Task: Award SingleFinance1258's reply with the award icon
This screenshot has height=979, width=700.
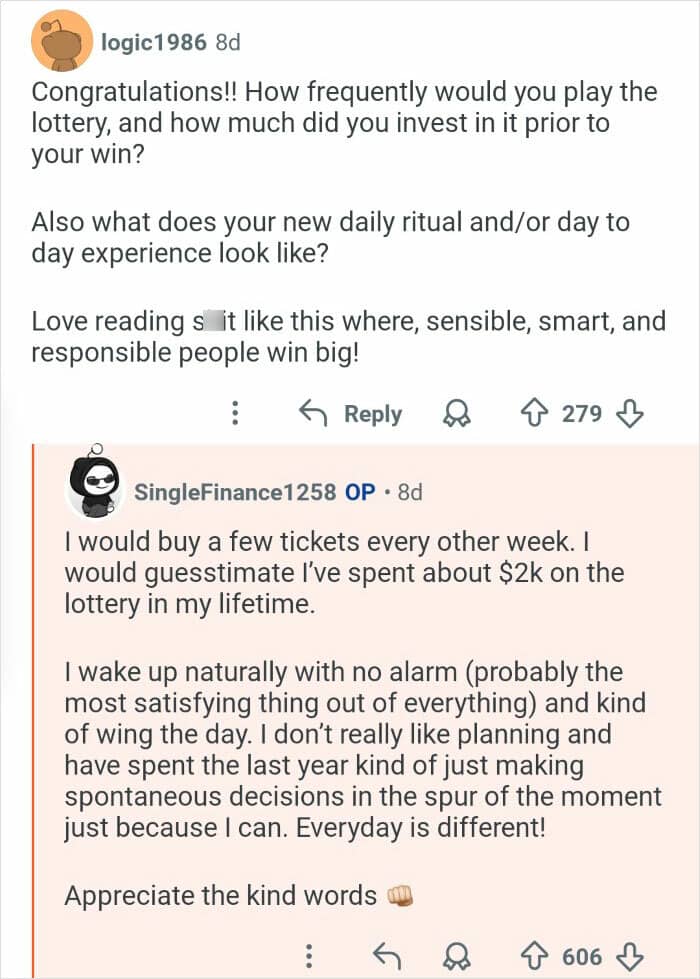Action: click(x=456, y=957)
